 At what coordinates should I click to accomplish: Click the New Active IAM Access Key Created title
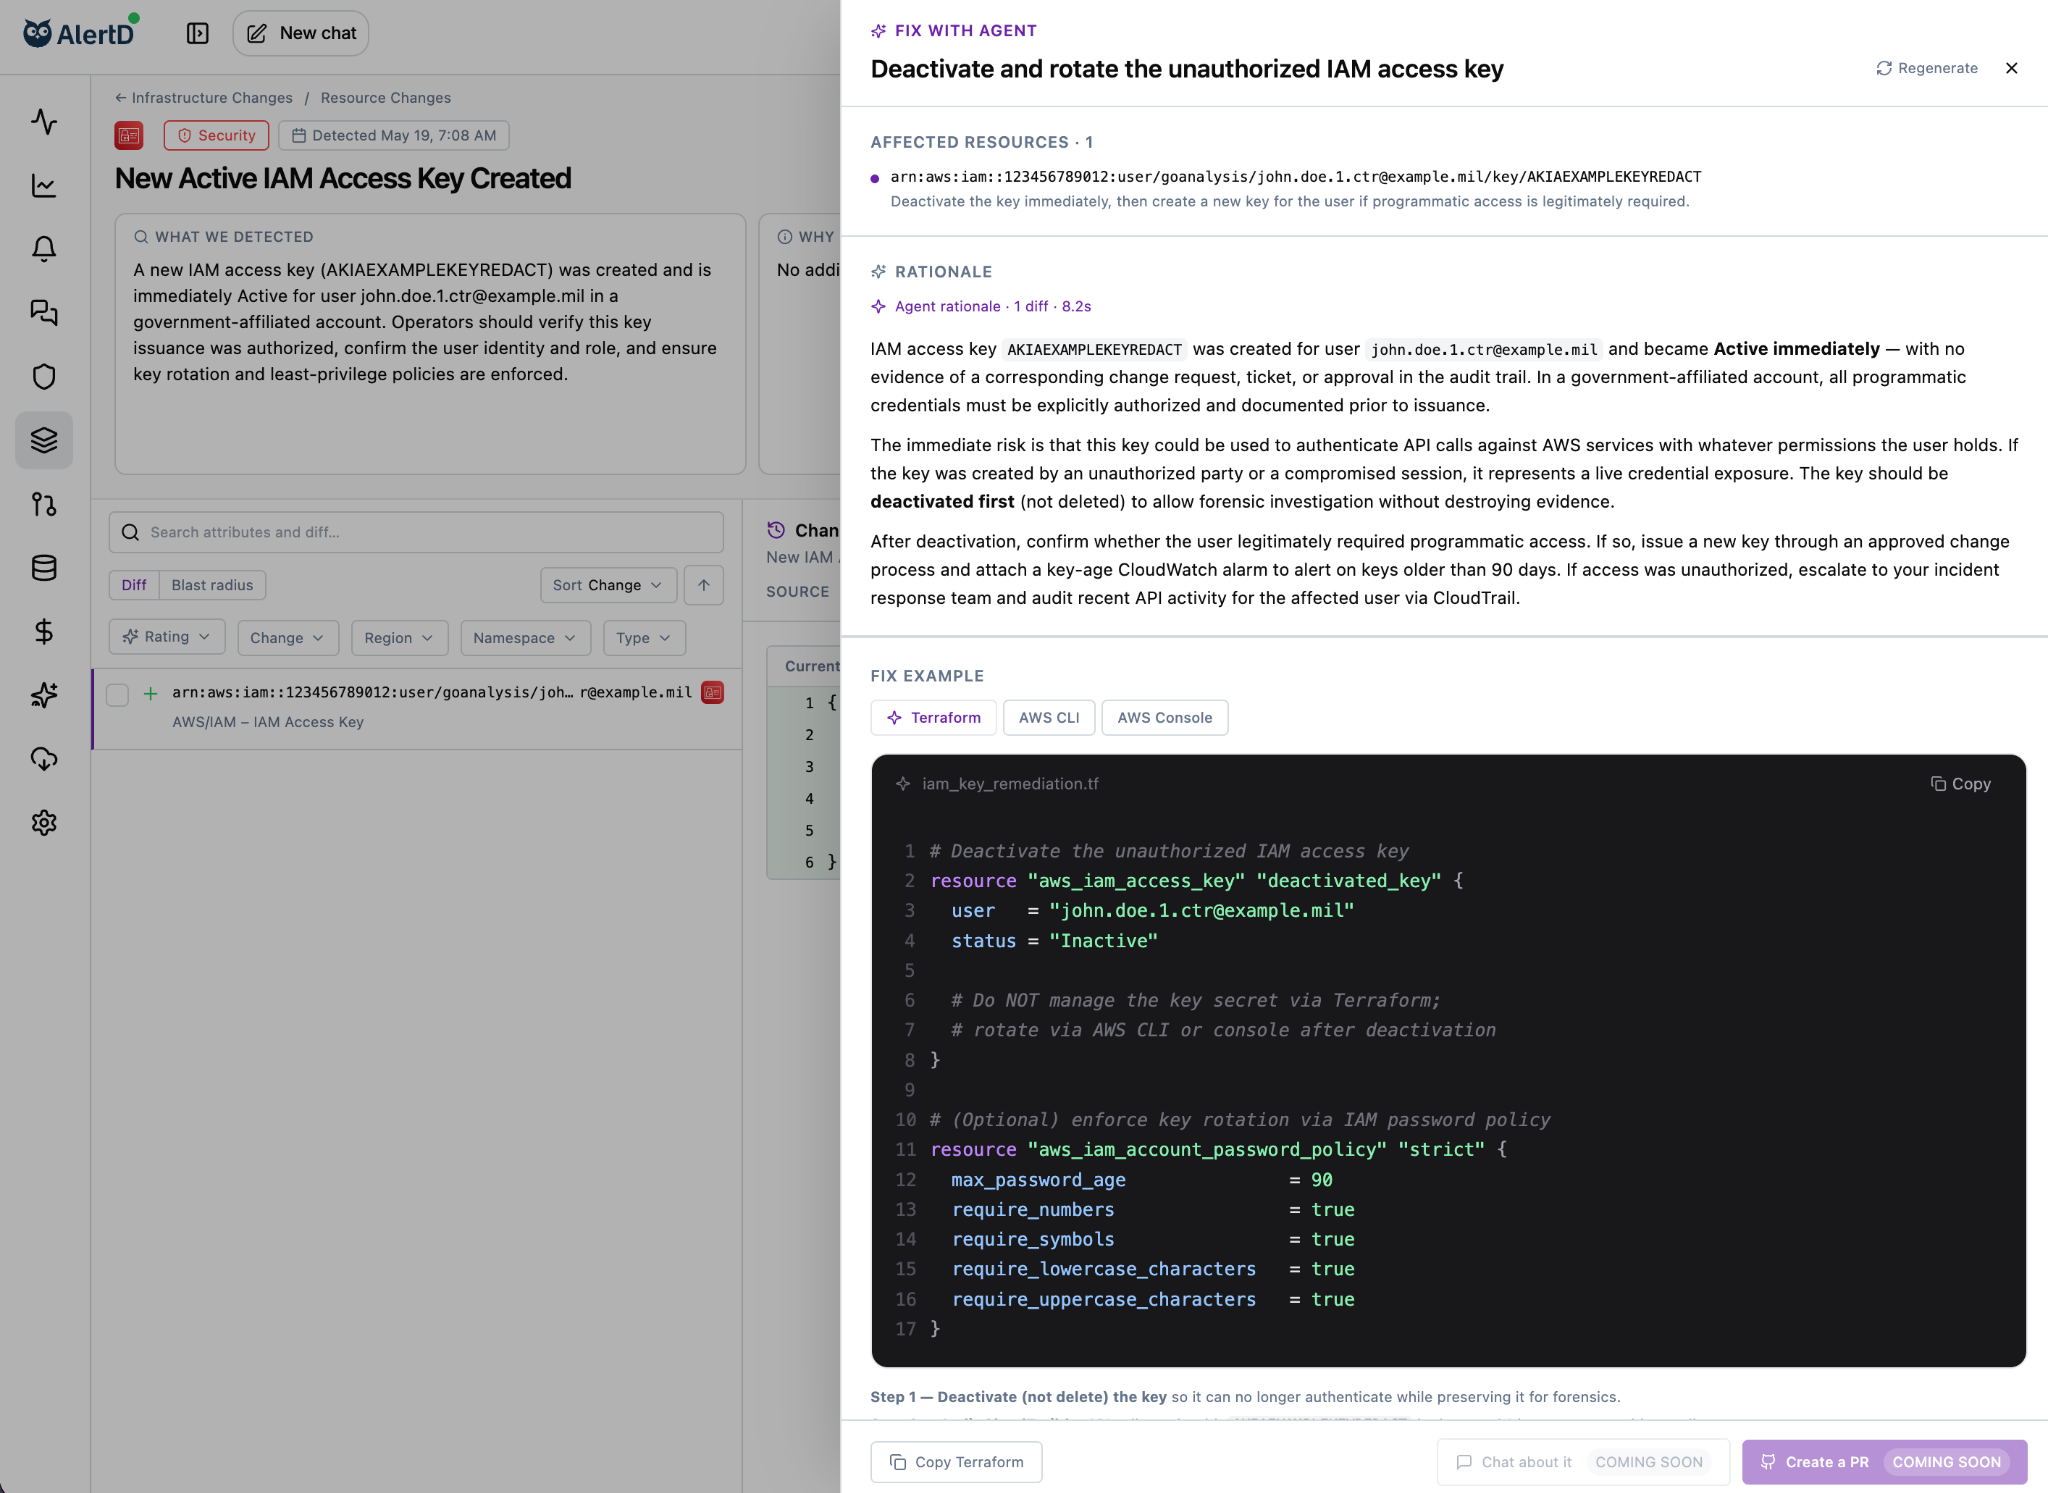[x=343, y=179]
